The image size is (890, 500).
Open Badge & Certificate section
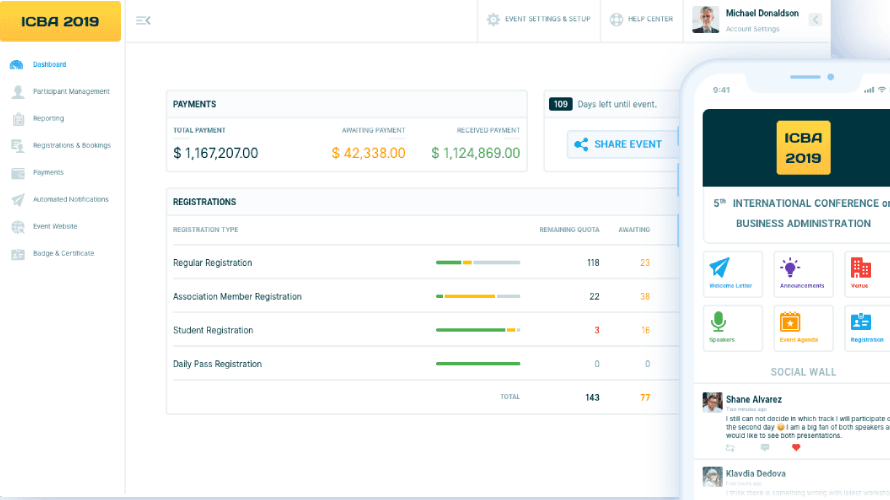[63, 254]
